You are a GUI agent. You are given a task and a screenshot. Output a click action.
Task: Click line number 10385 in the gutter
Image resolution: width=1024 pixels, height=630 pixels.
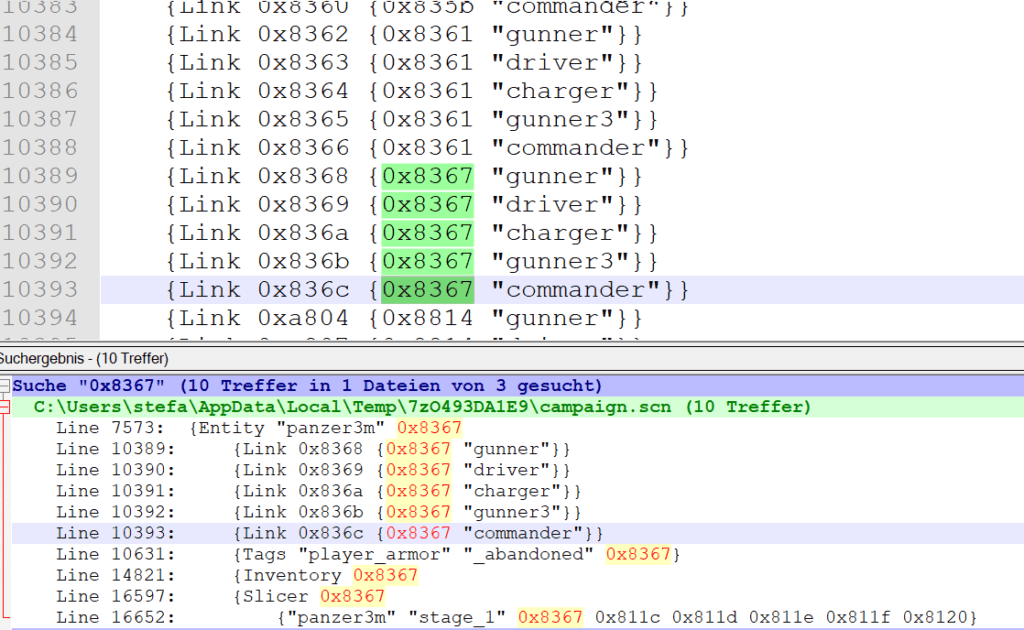click(x=40, y=63)
